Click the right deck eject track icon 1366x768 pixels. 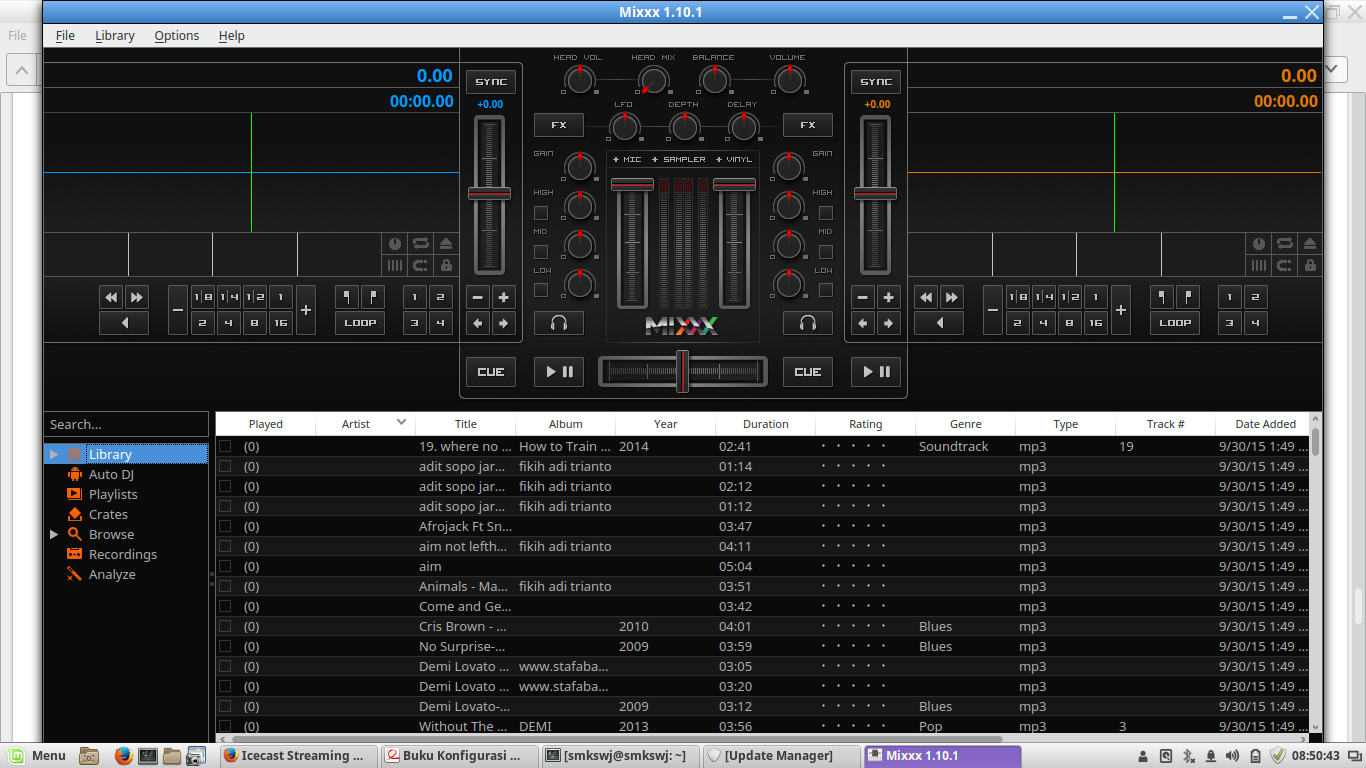tap(1310, 243)
